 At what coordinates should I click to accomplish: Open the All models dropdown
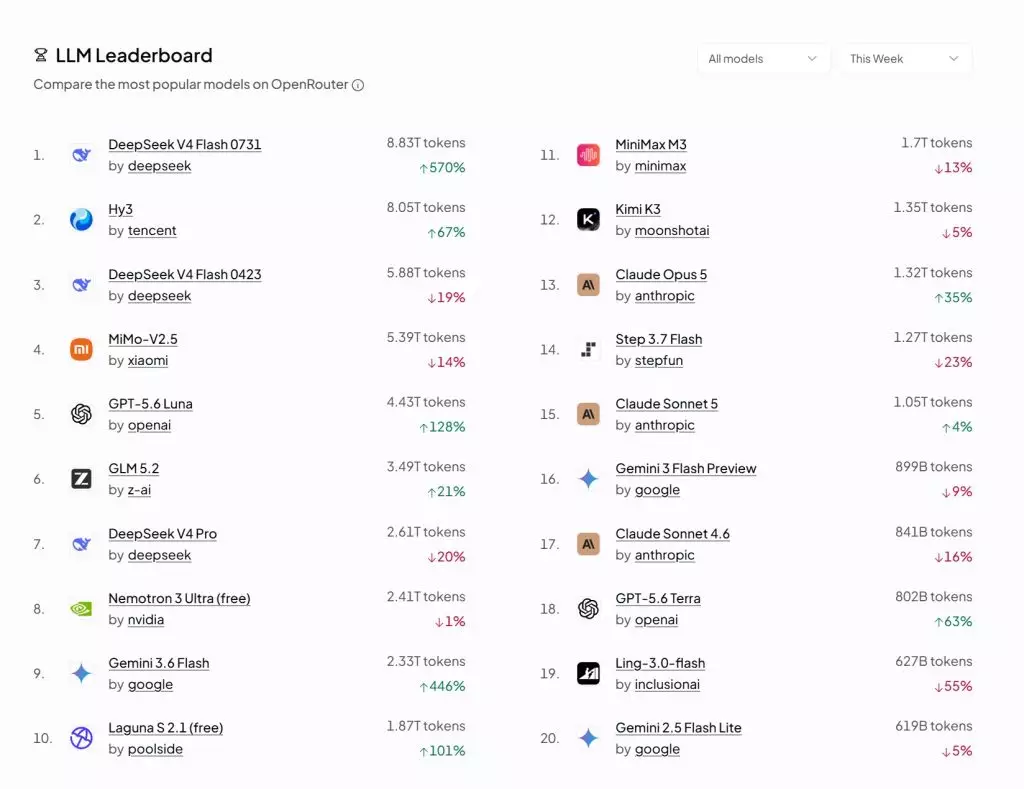tap(763, 59)
